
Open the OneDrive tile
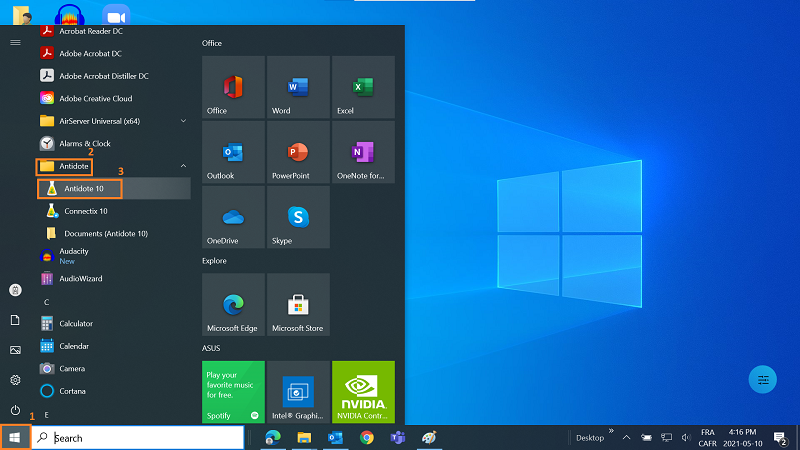[233, 218]
